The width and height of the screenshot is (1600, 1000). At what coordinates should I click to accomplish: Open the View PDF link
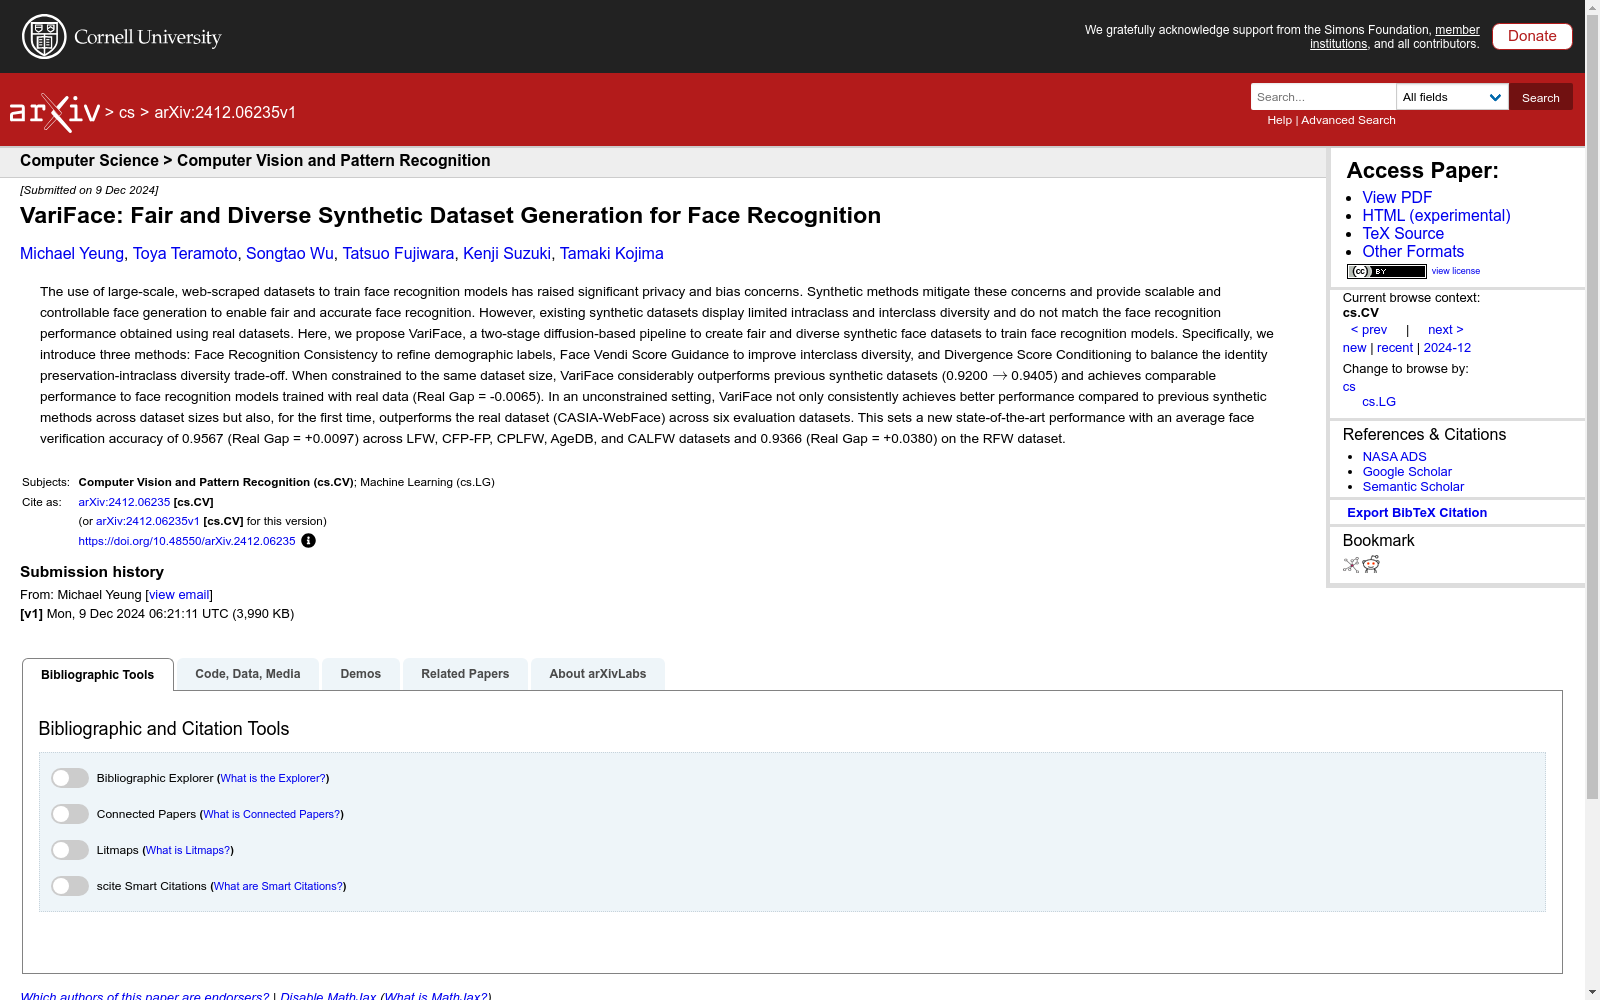tap(1397, 198)
